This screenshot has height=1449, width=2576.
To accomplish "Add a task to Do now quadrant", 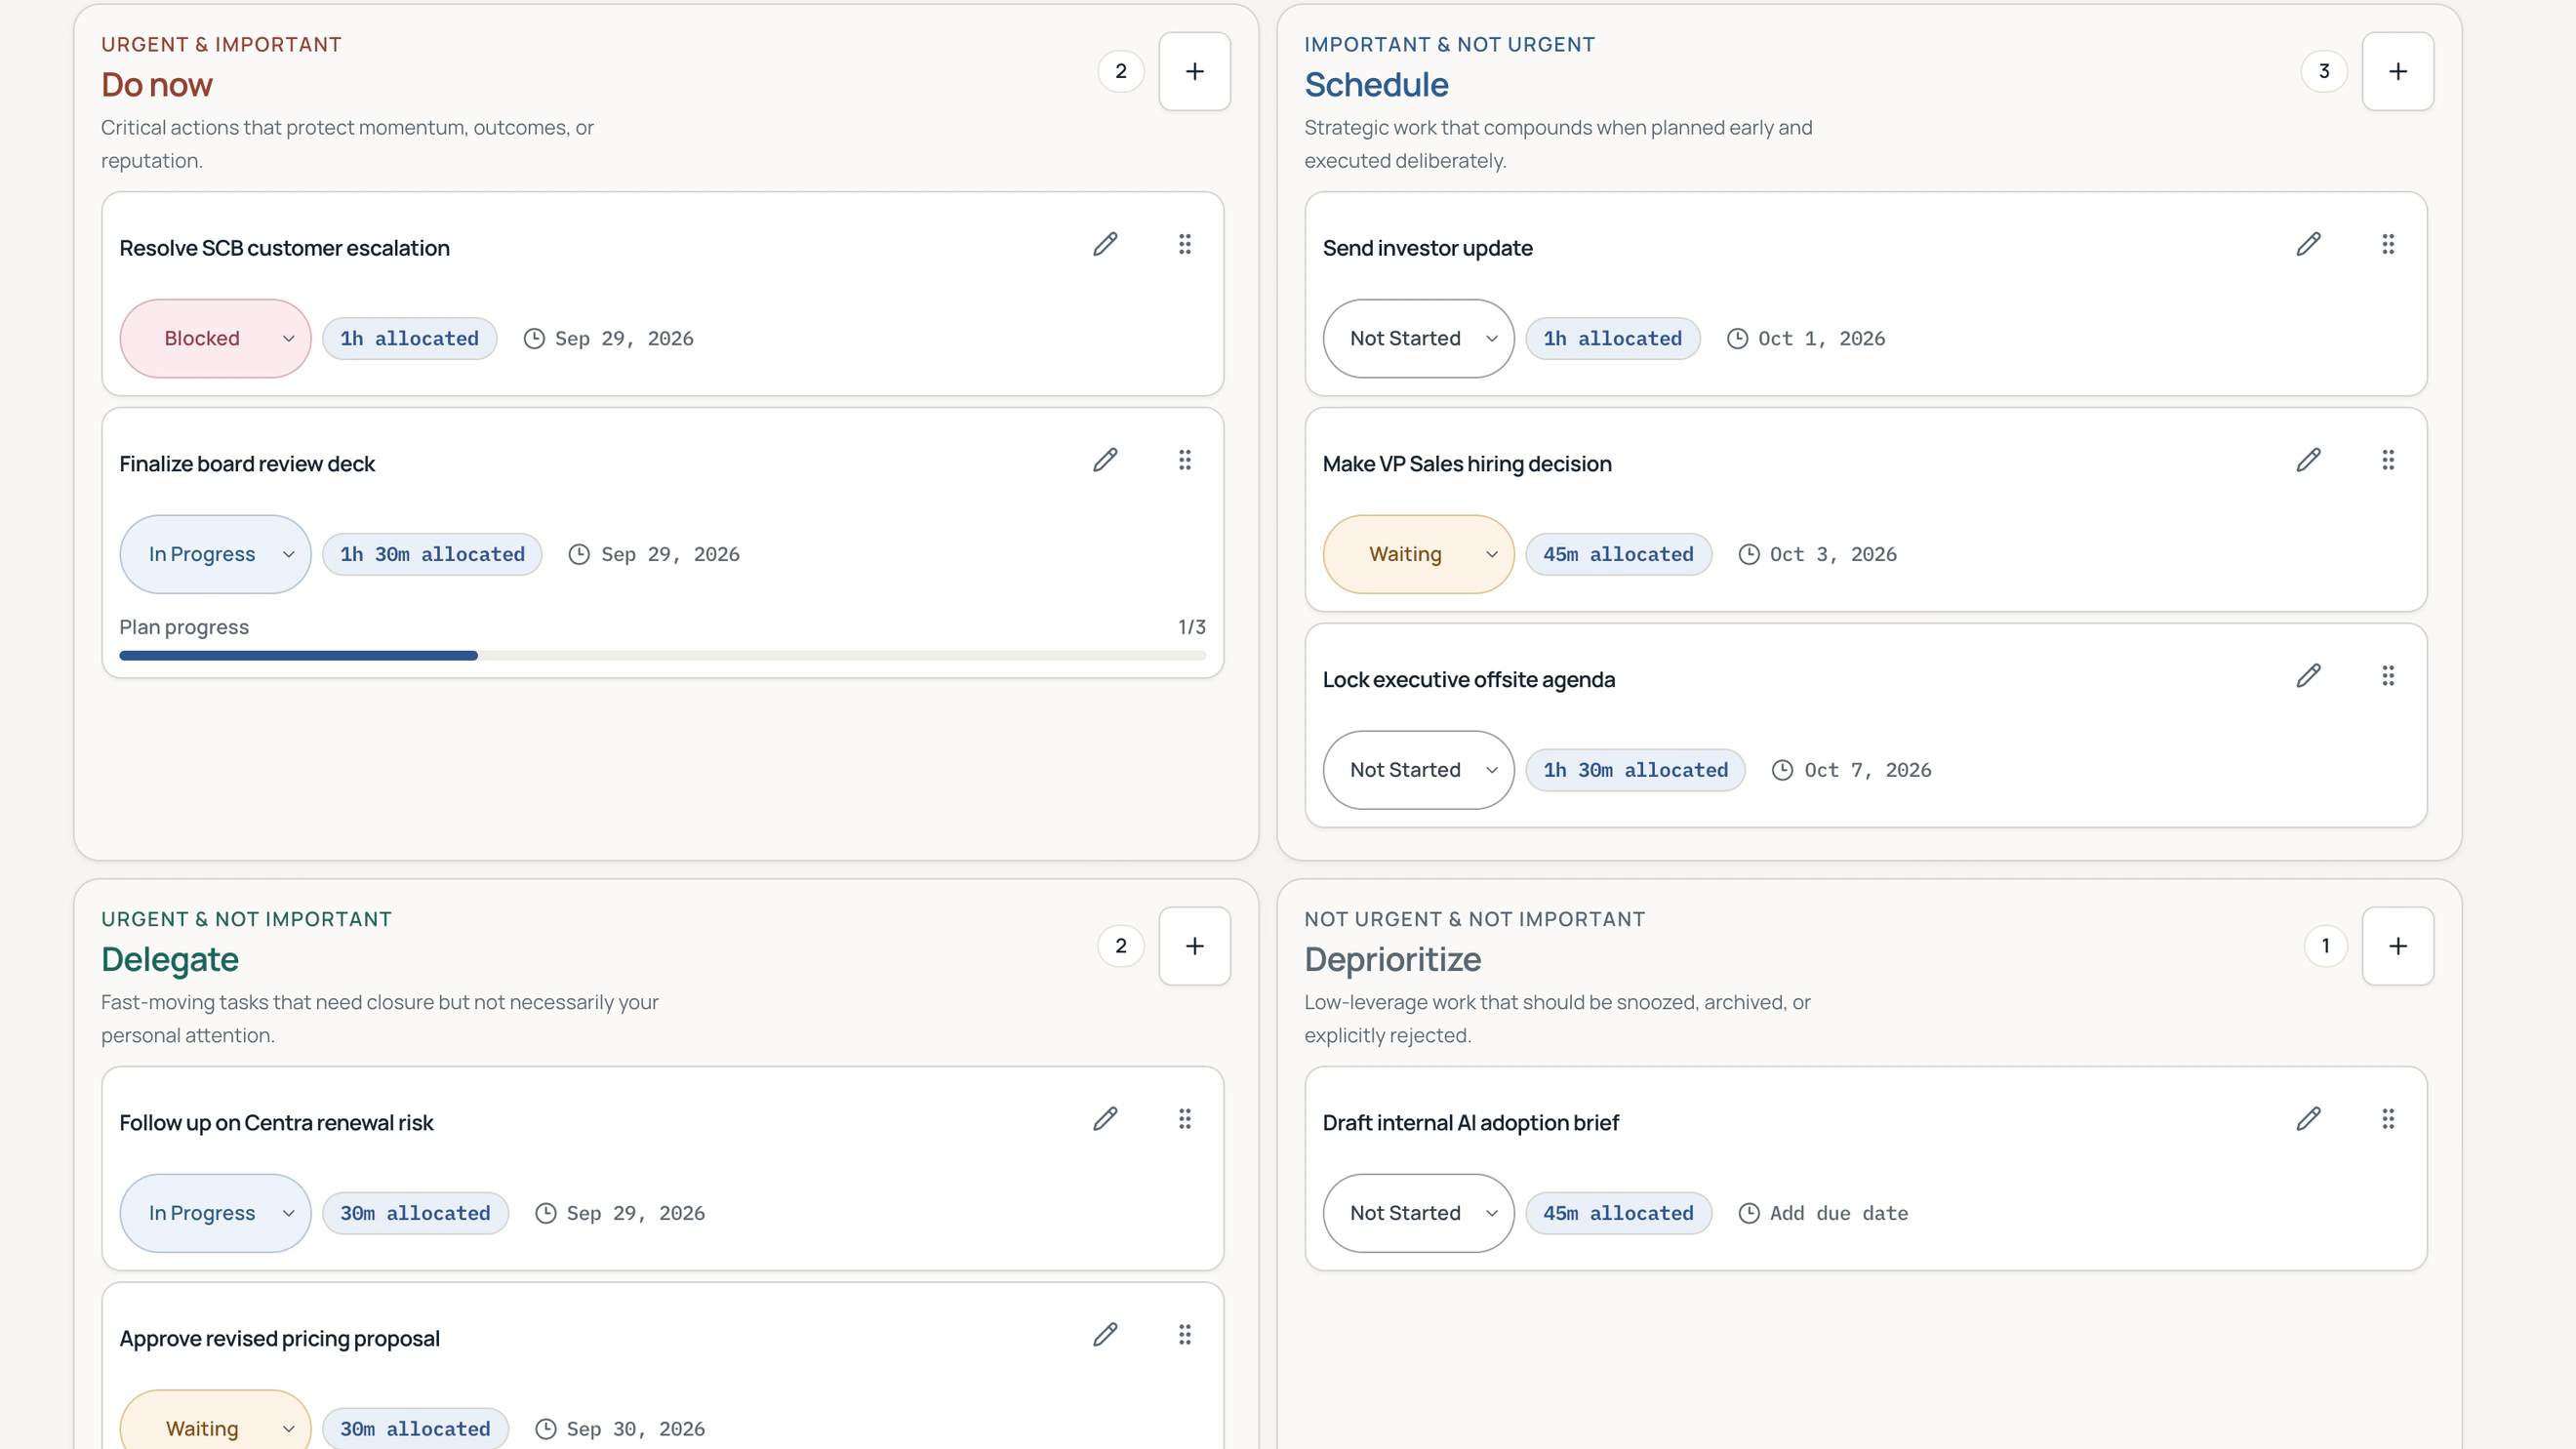I will [x=1194, y=71].
